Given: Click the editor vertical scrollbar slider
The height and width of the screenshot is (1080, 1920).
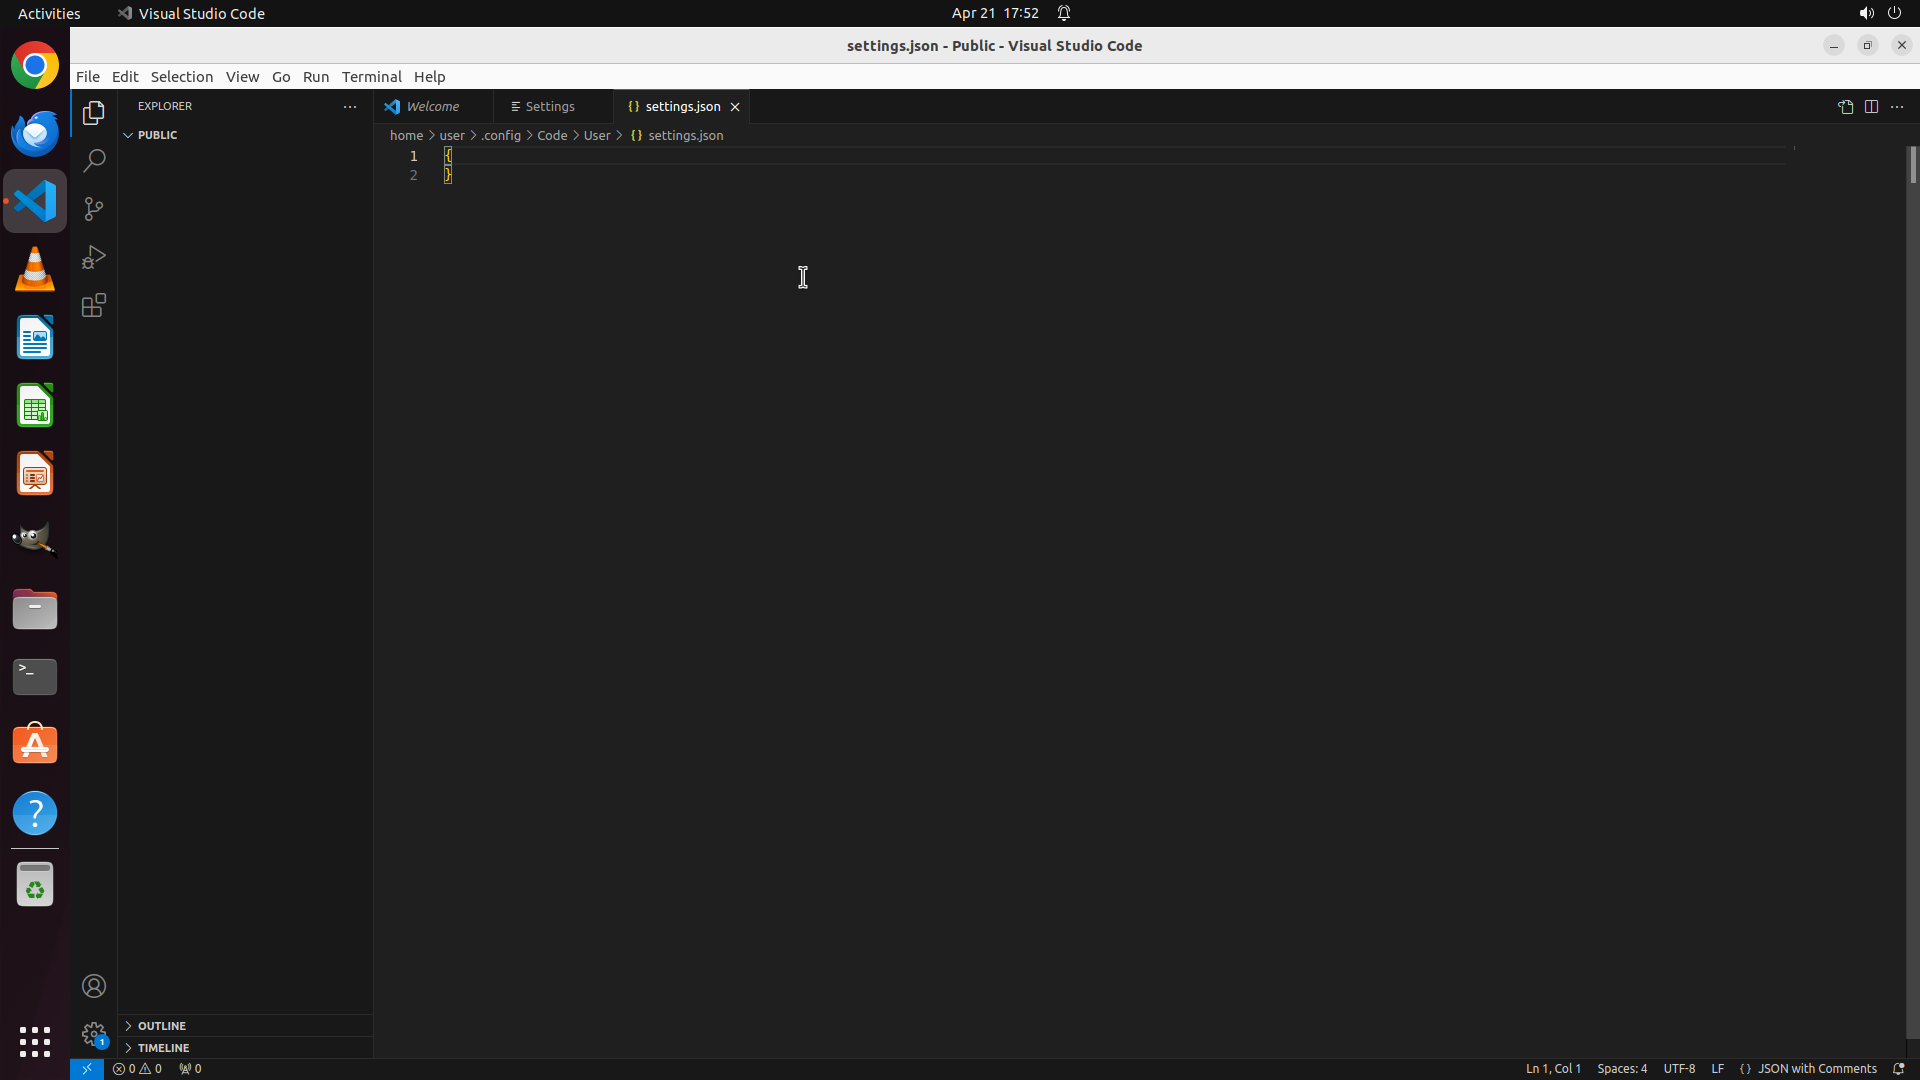Looking at the screenshot, I should coord(1912,165).
